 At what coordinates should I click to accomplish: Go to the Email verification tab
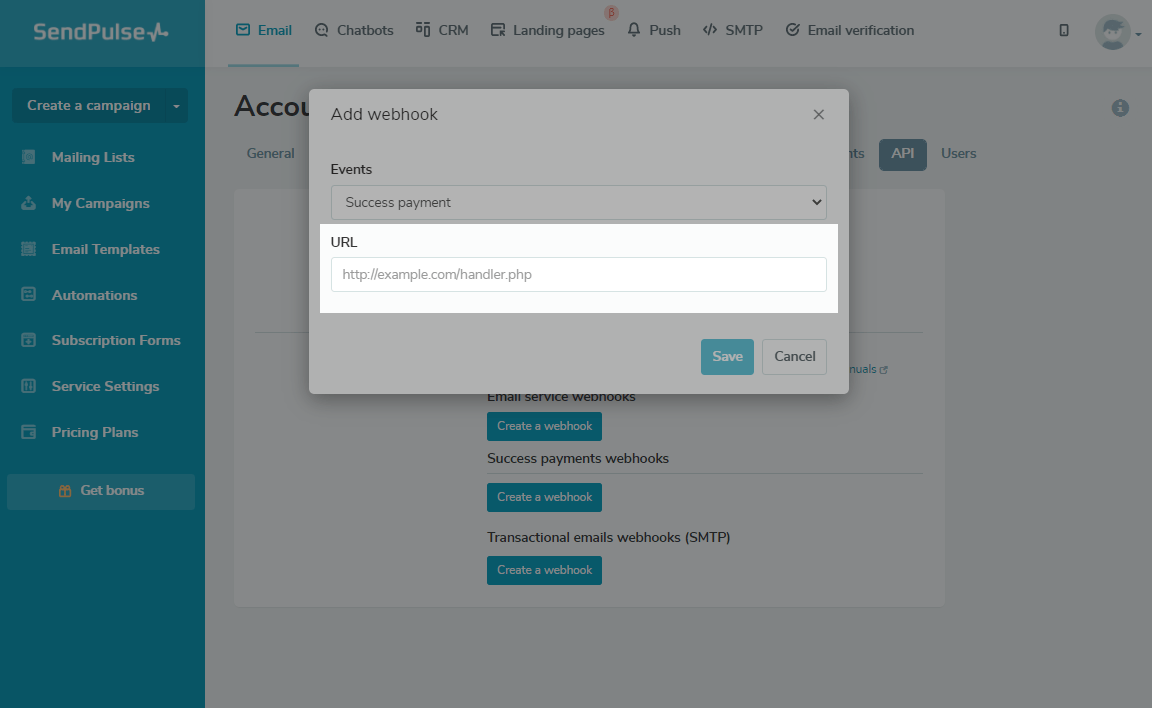(850, 30)
